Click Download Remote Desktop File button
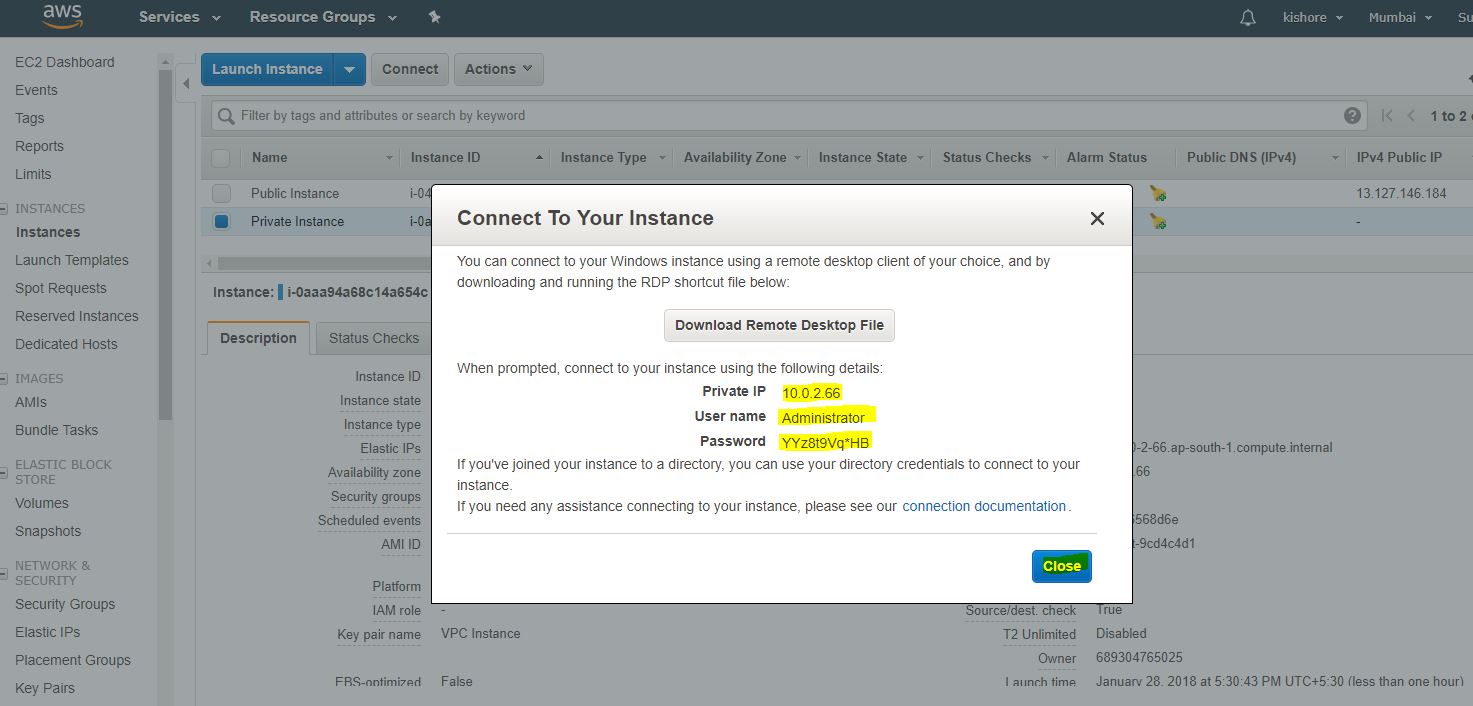Image resolution: width=1473 pixels, height=706 pixels. [779, 325]
